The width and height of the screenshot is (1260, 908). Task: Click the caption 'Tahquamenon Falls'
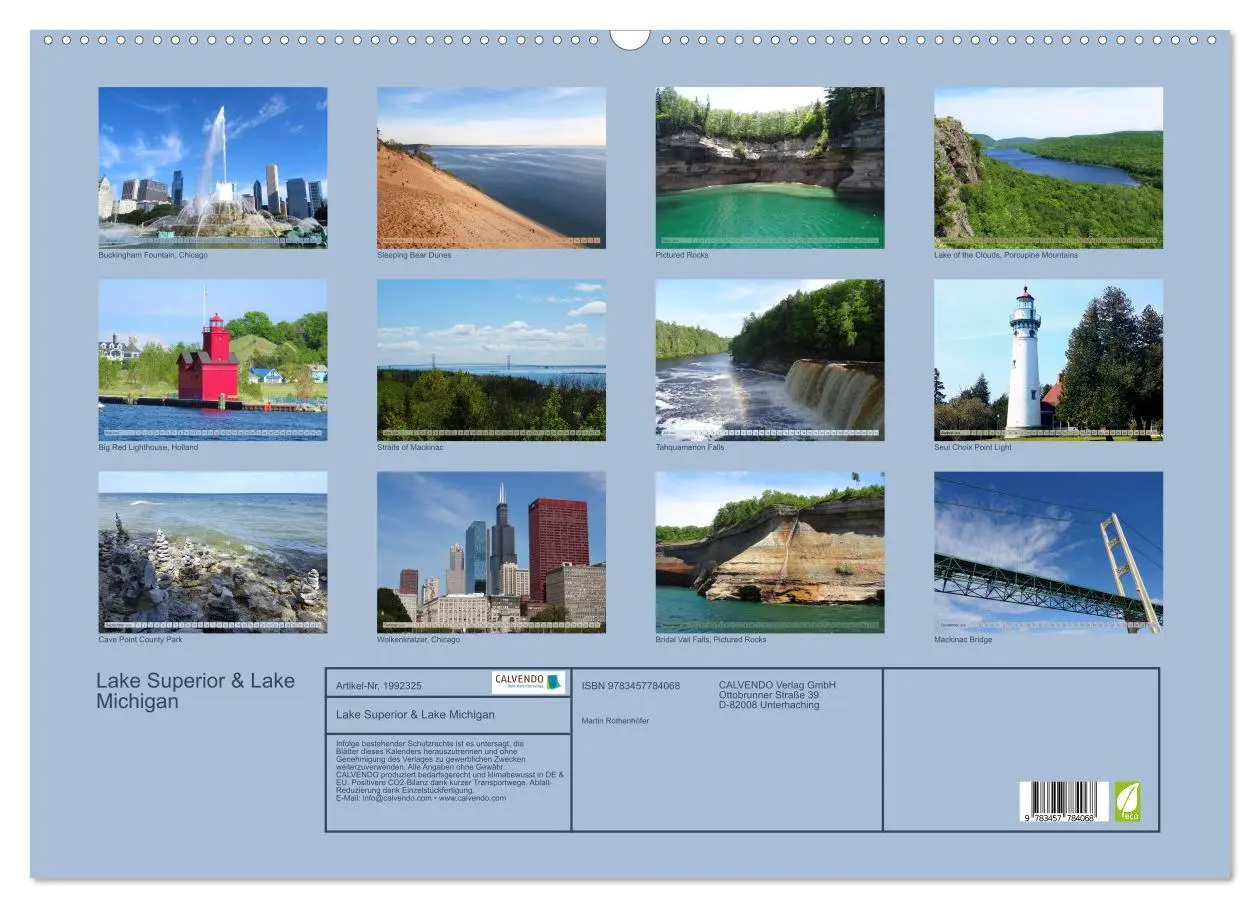(690, 447)
